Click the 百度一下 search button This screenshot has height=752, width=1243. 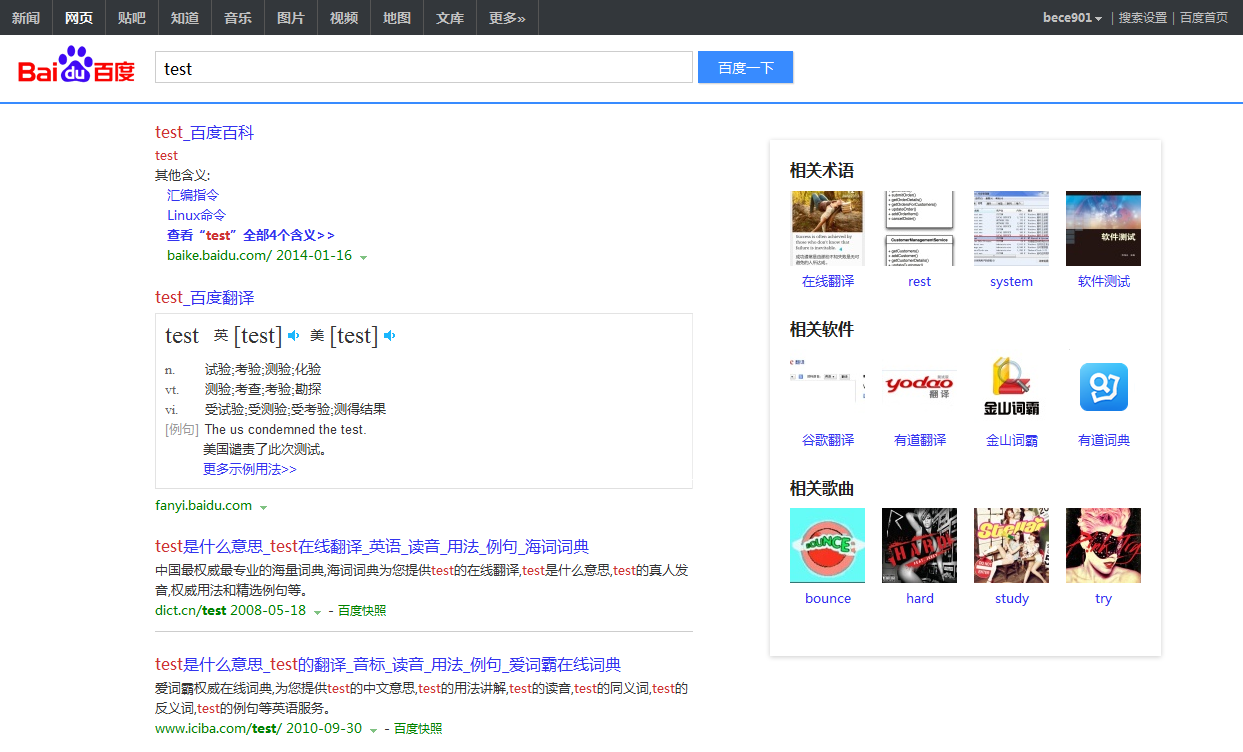(x=745, y=67)
